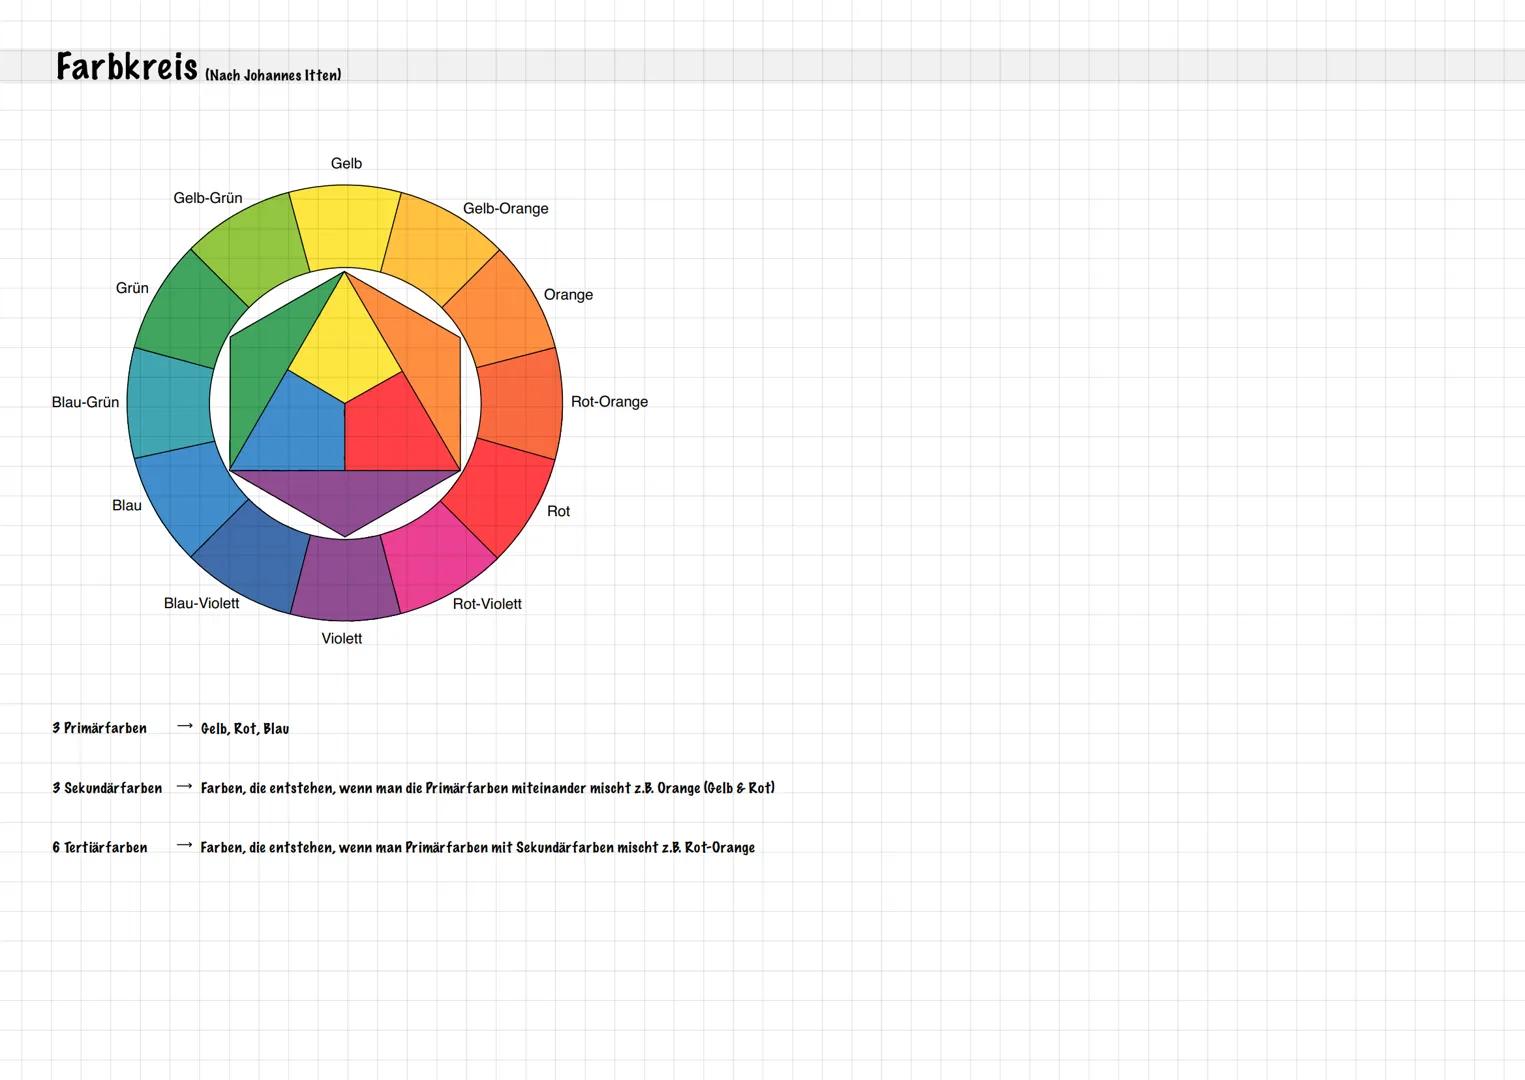
Task: Click the '(Nach Johannes Itten)' subtitle
Action: tap(273, 75)
